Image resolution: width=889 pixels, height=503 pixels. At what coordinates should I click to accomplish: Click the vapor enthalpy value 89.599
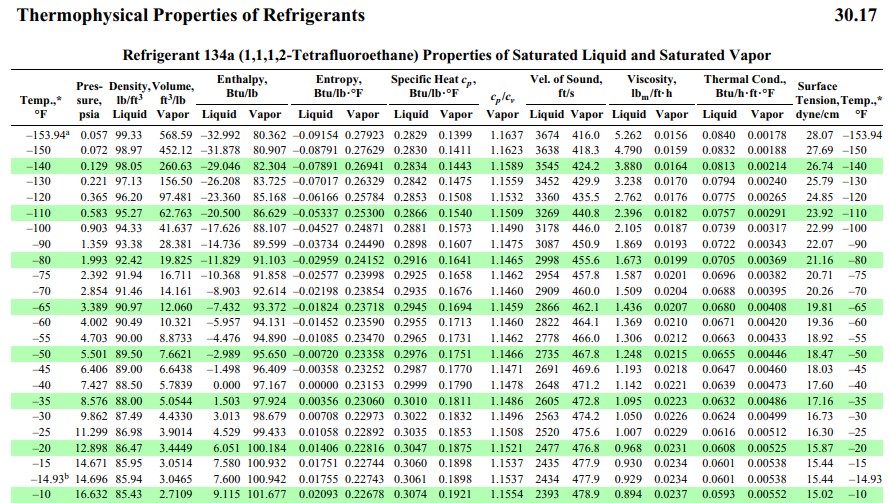tap(269, 244)
